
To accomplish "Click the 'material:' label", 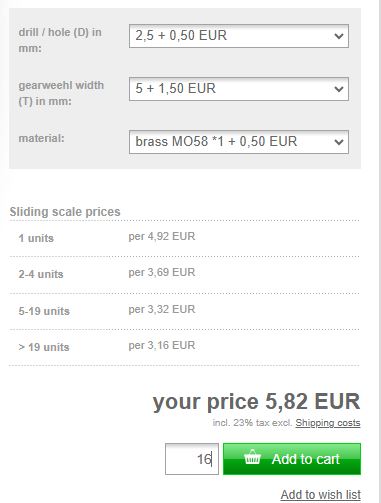I will [41, 138].
